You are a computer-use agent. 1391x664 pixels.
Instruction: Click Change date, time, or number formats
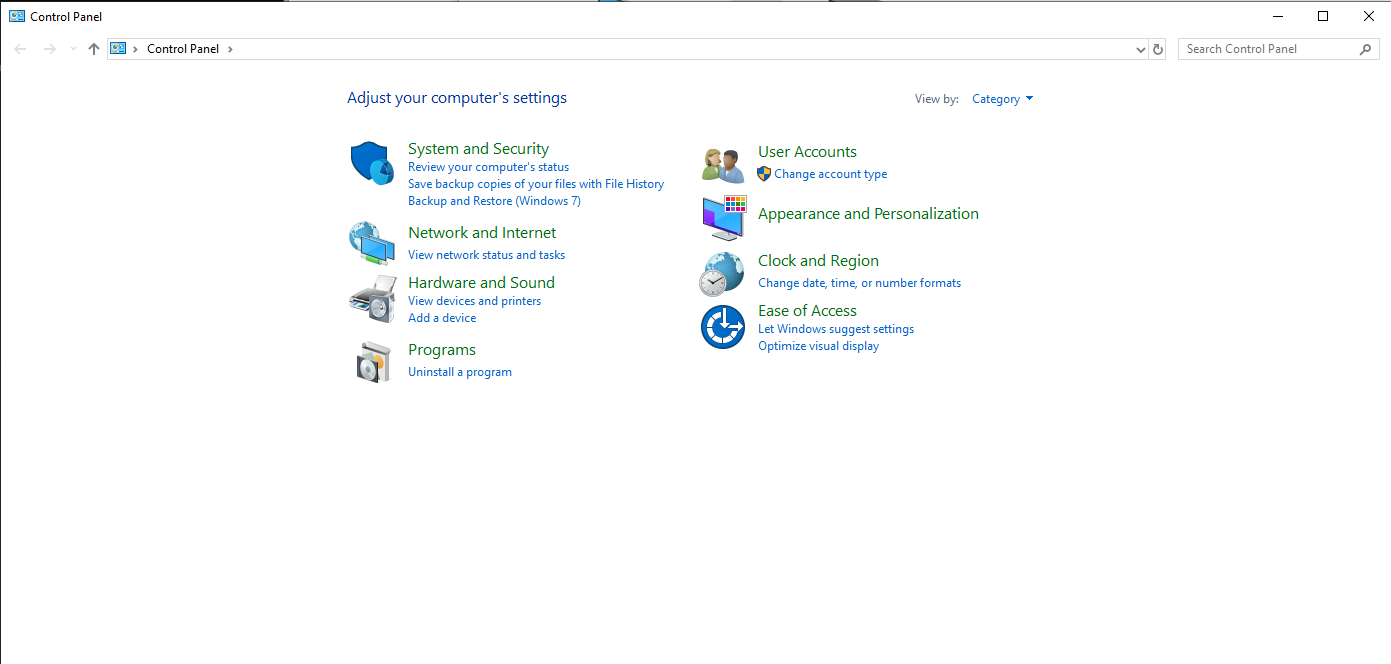pos(859,283)
